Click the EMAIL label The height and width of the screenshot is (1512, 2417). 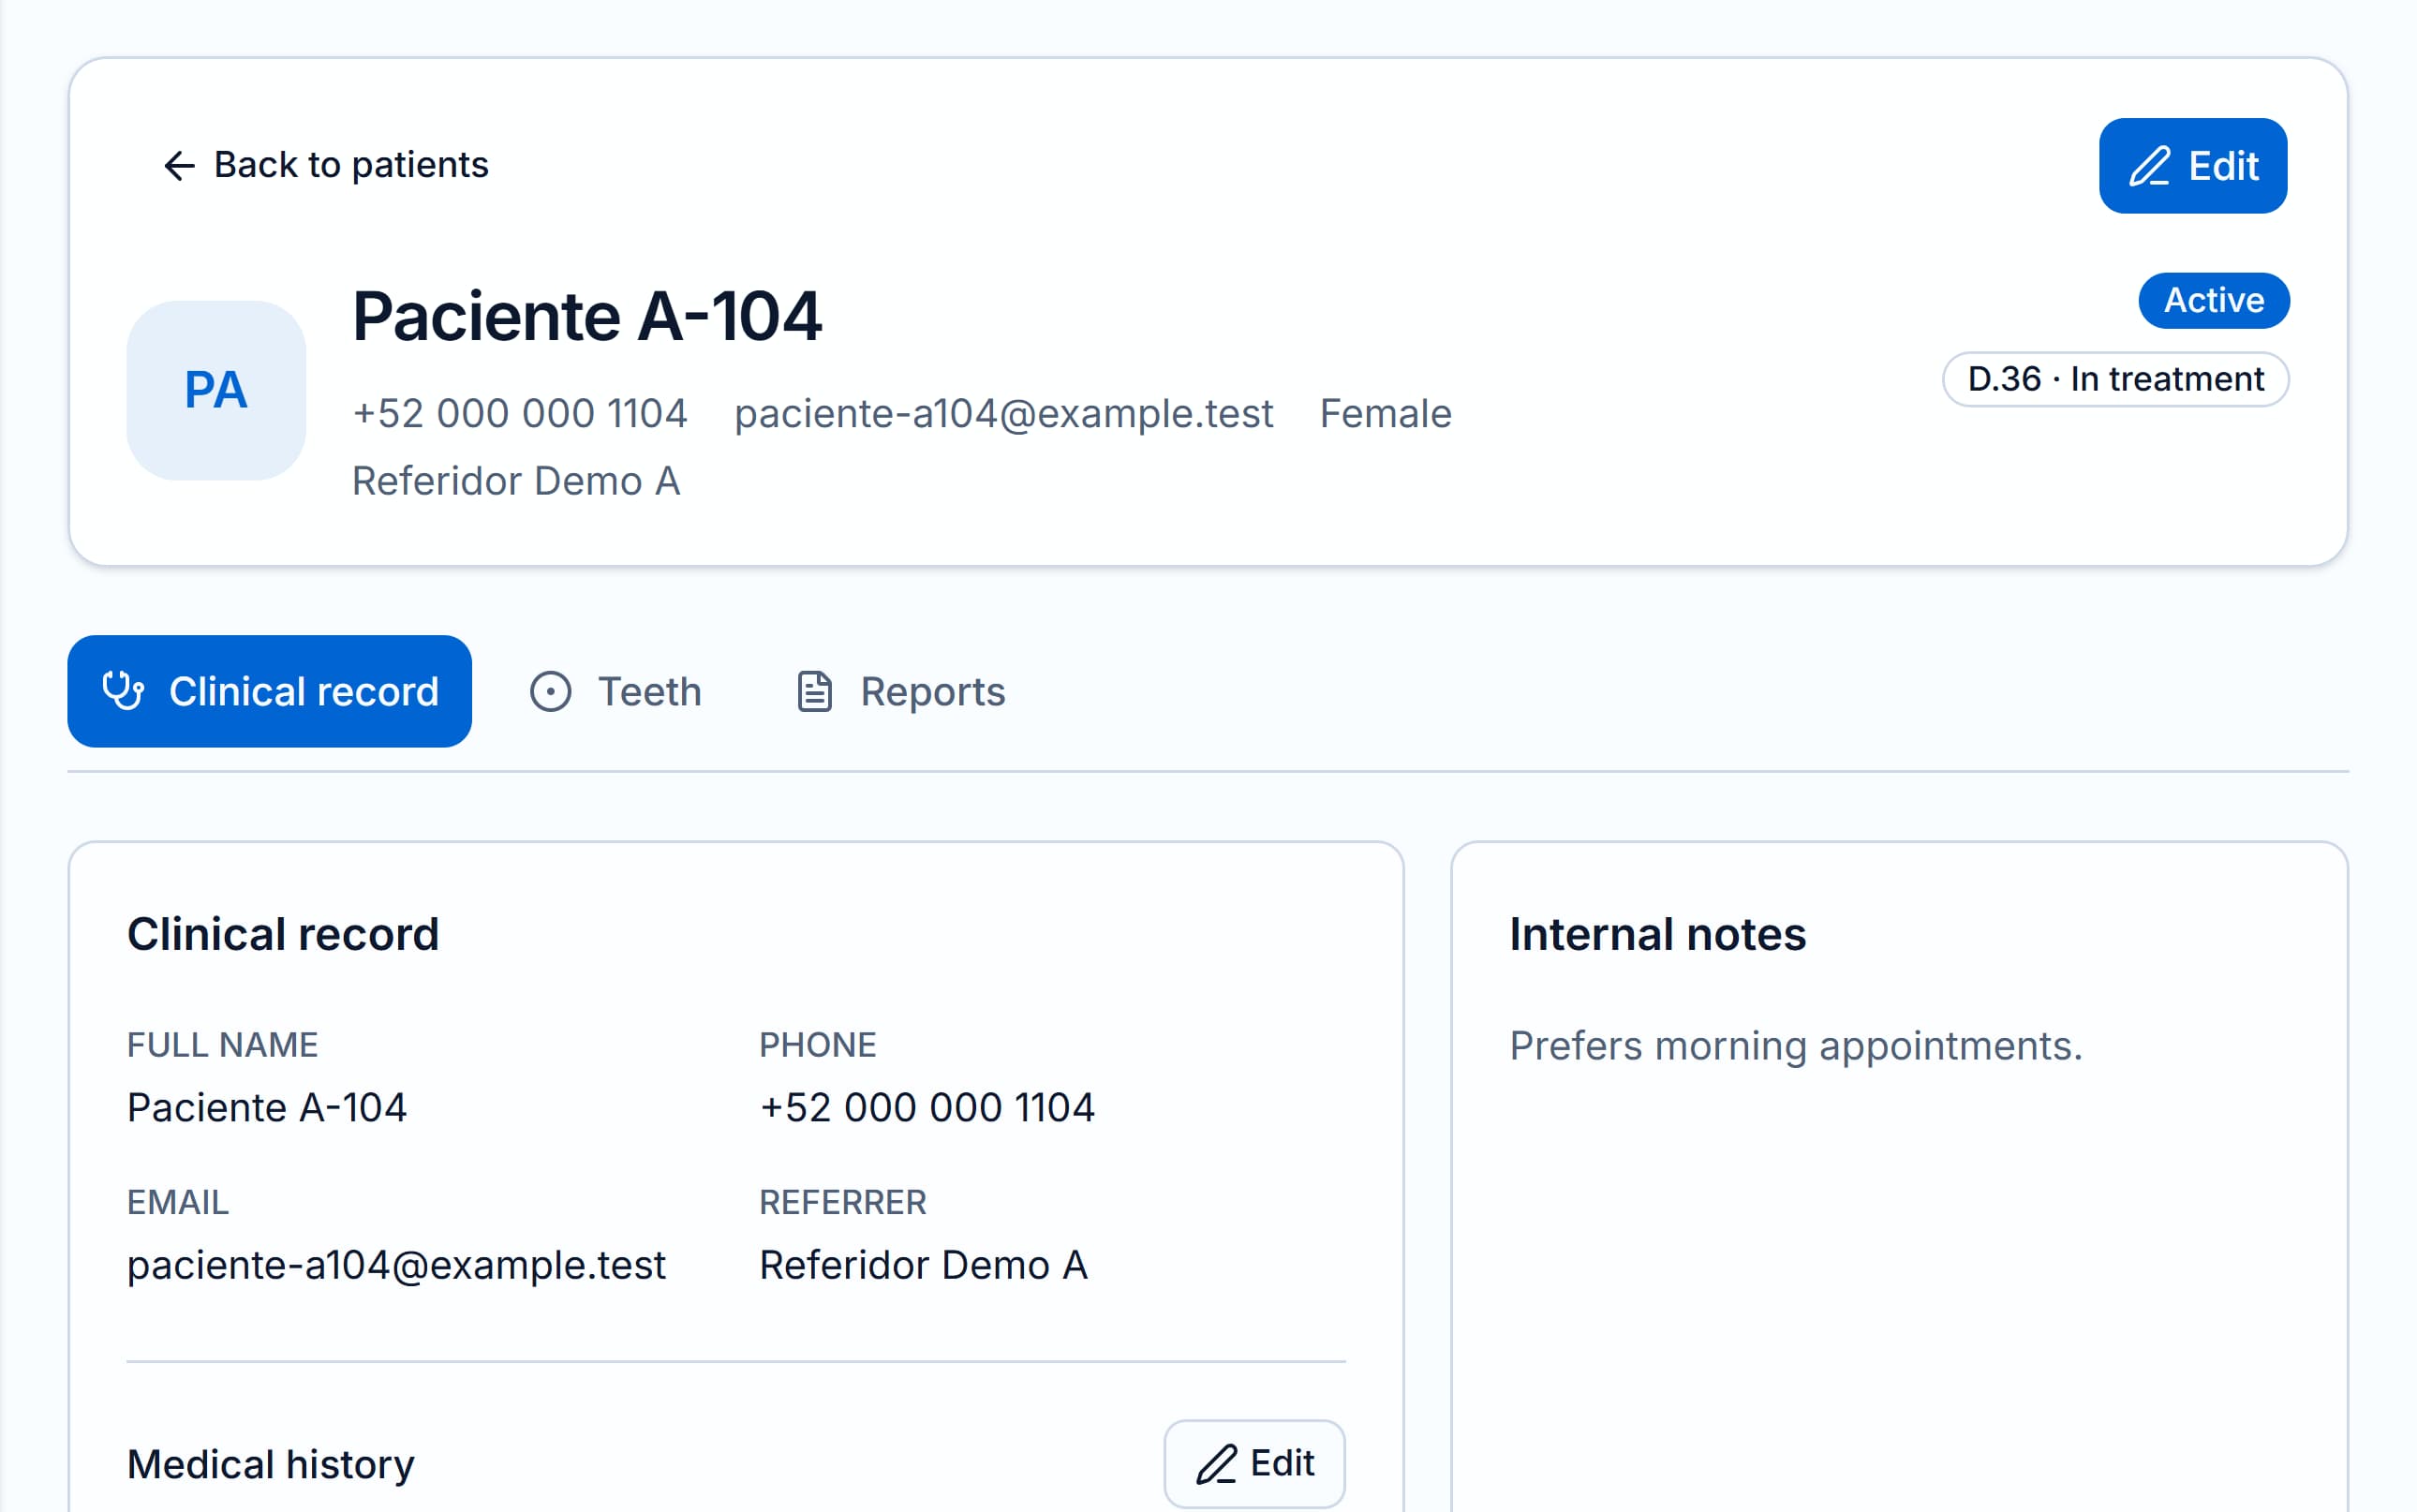(x=178, y=1202)
